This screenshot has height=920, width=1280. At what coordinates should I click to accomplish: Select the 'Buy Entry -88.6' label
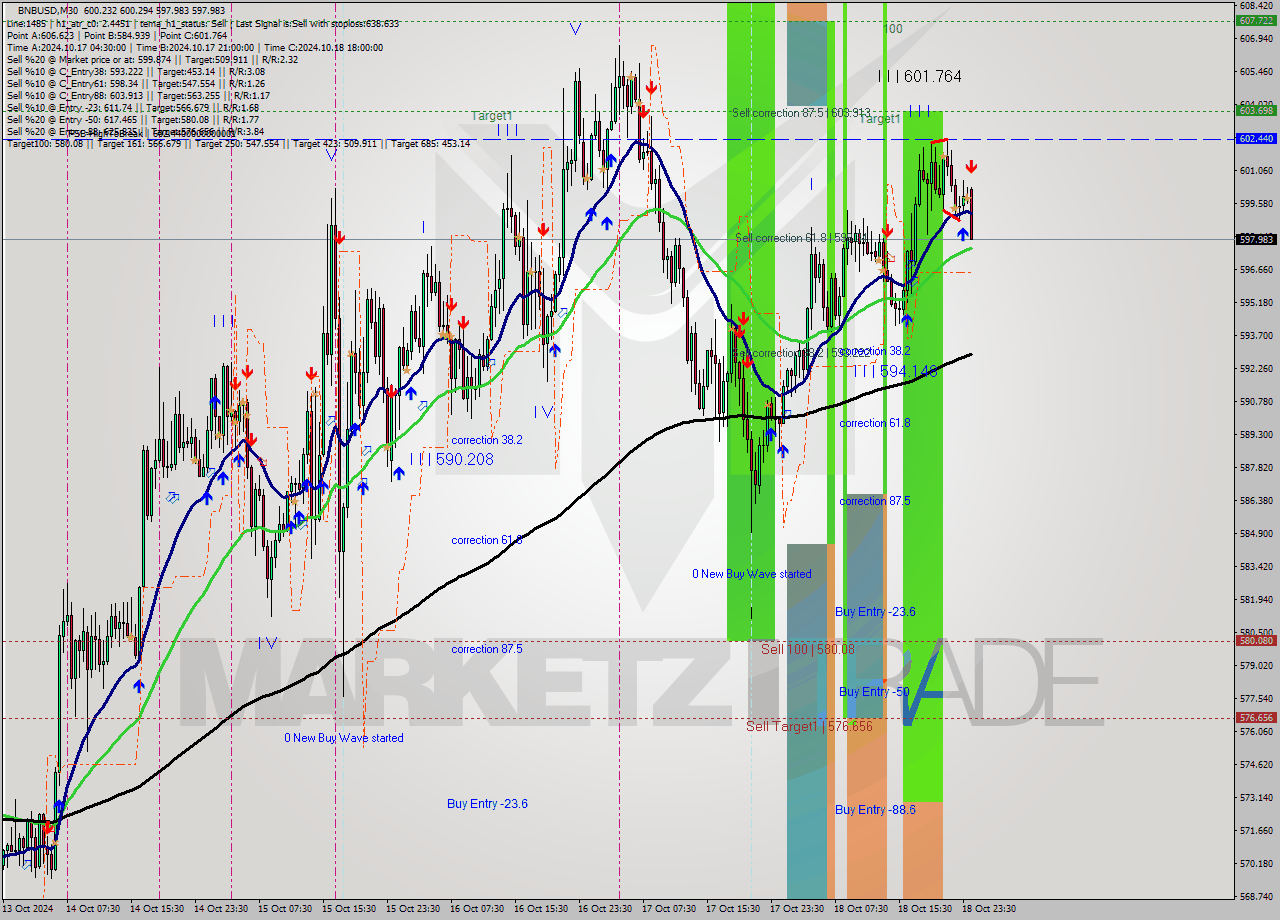[x=875, y=810]
